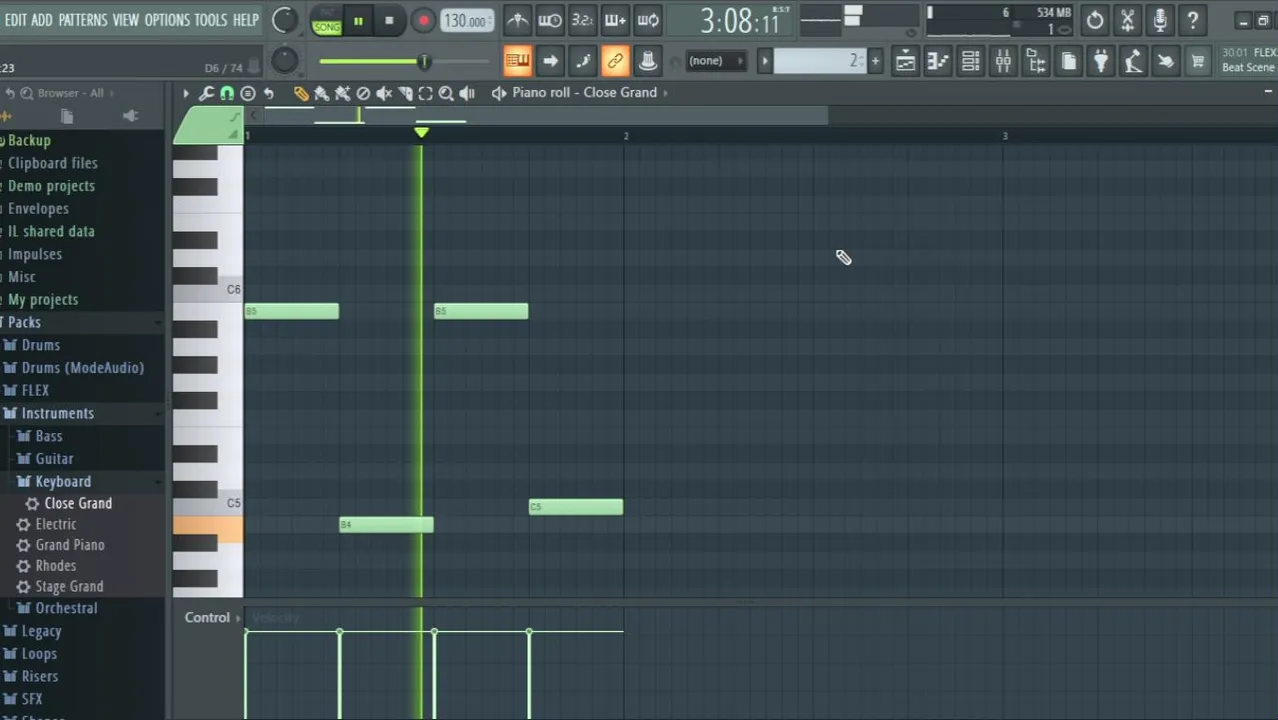Open the Browser - All dropdown arrow
1278x720 pixels.
(x=111, y=93)
